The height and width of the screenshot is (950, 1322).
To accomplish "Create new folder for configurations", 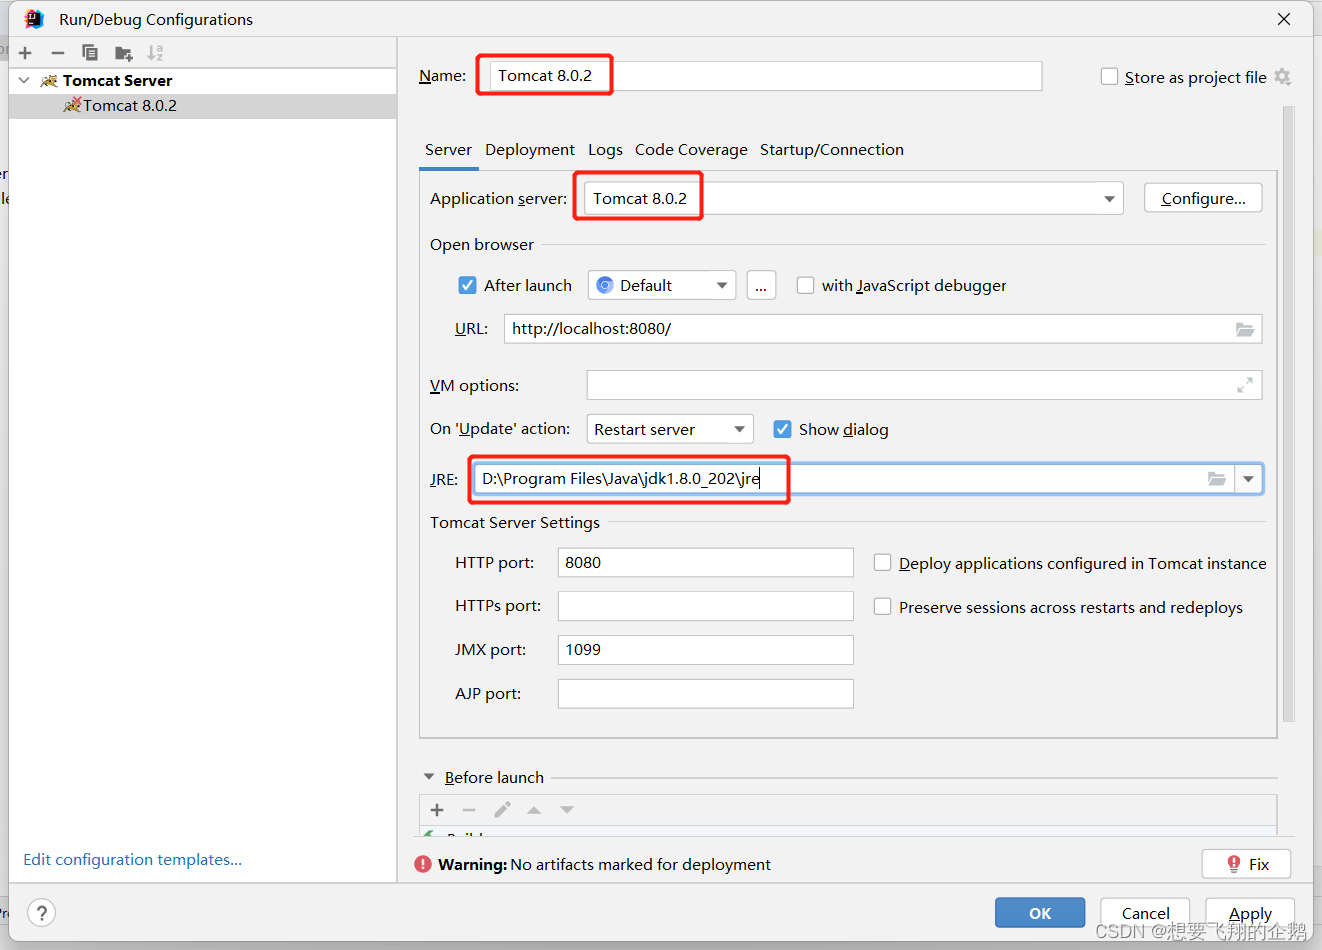I will point(123,53).
